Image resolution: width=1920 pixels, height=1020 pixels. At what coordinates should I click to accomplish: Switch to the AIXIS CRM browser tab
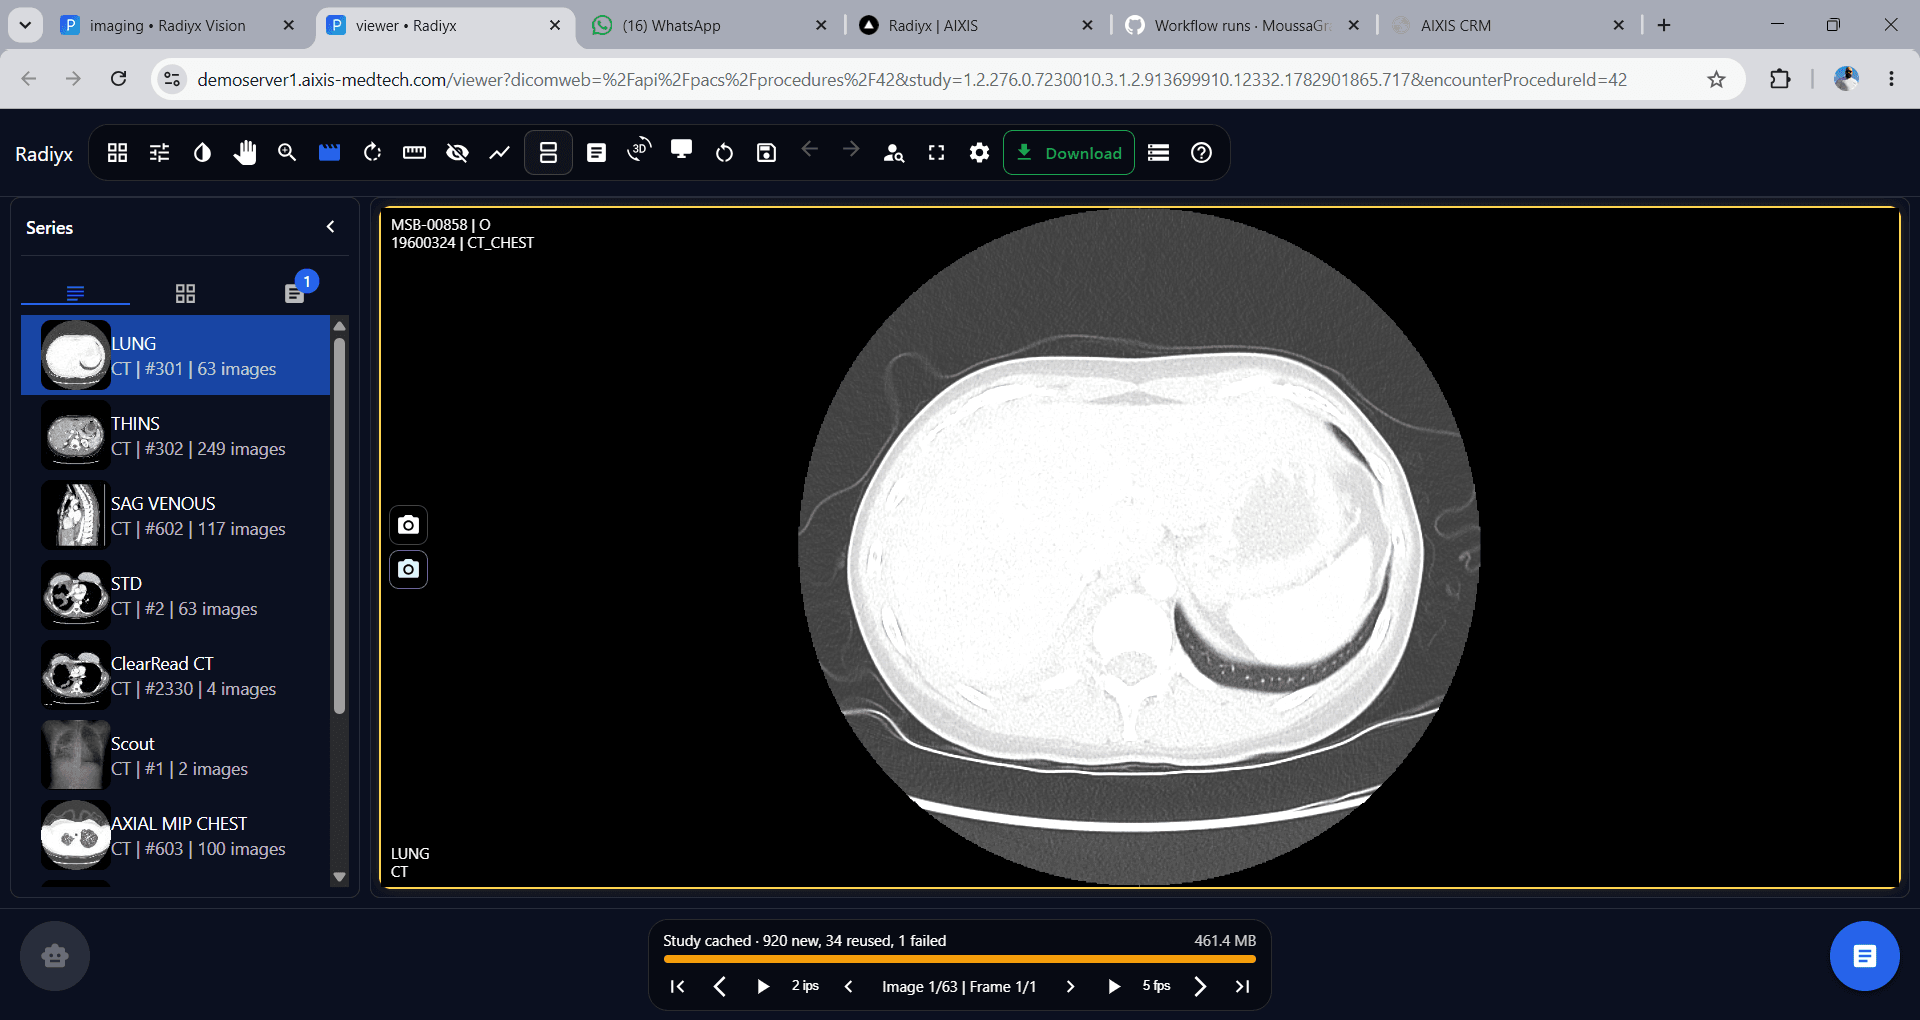(x=1455, y=25)
